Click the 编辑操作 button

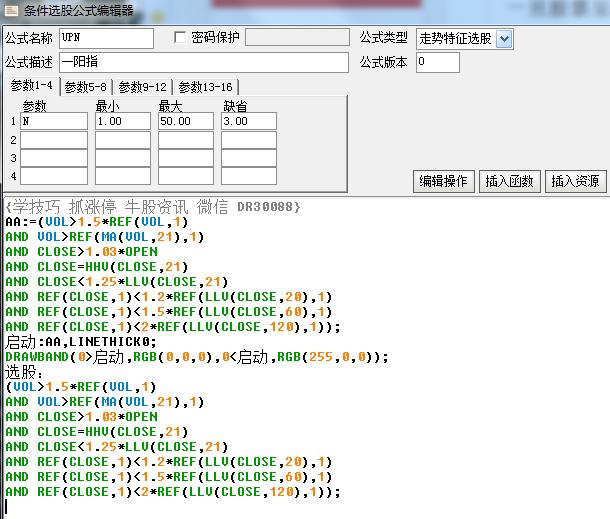coord(443,181)
